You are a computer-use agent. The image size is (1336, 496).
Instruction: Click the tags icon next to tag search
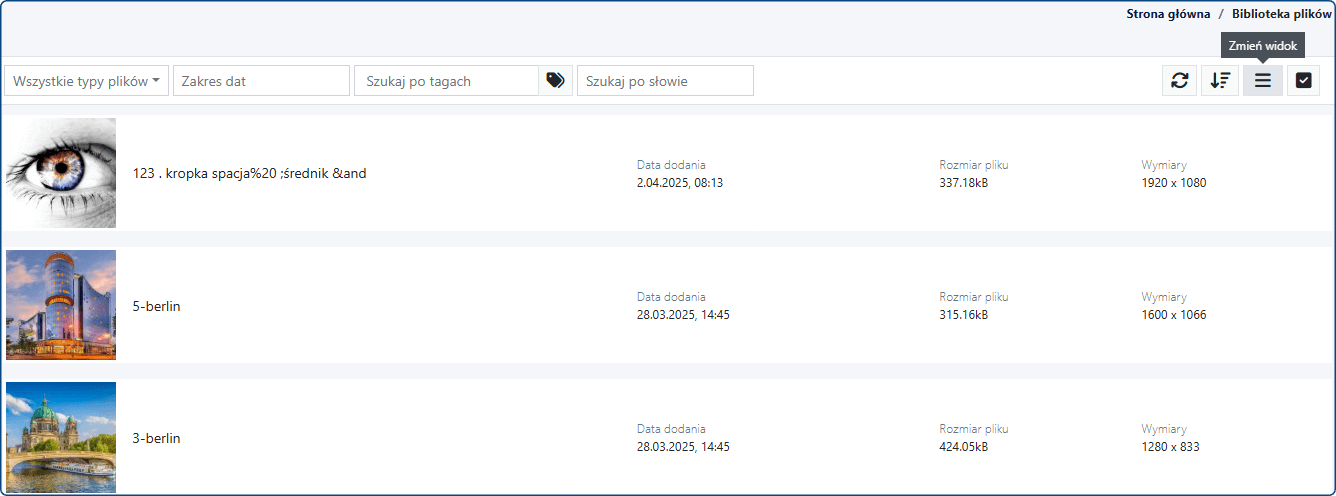point(555,81)
